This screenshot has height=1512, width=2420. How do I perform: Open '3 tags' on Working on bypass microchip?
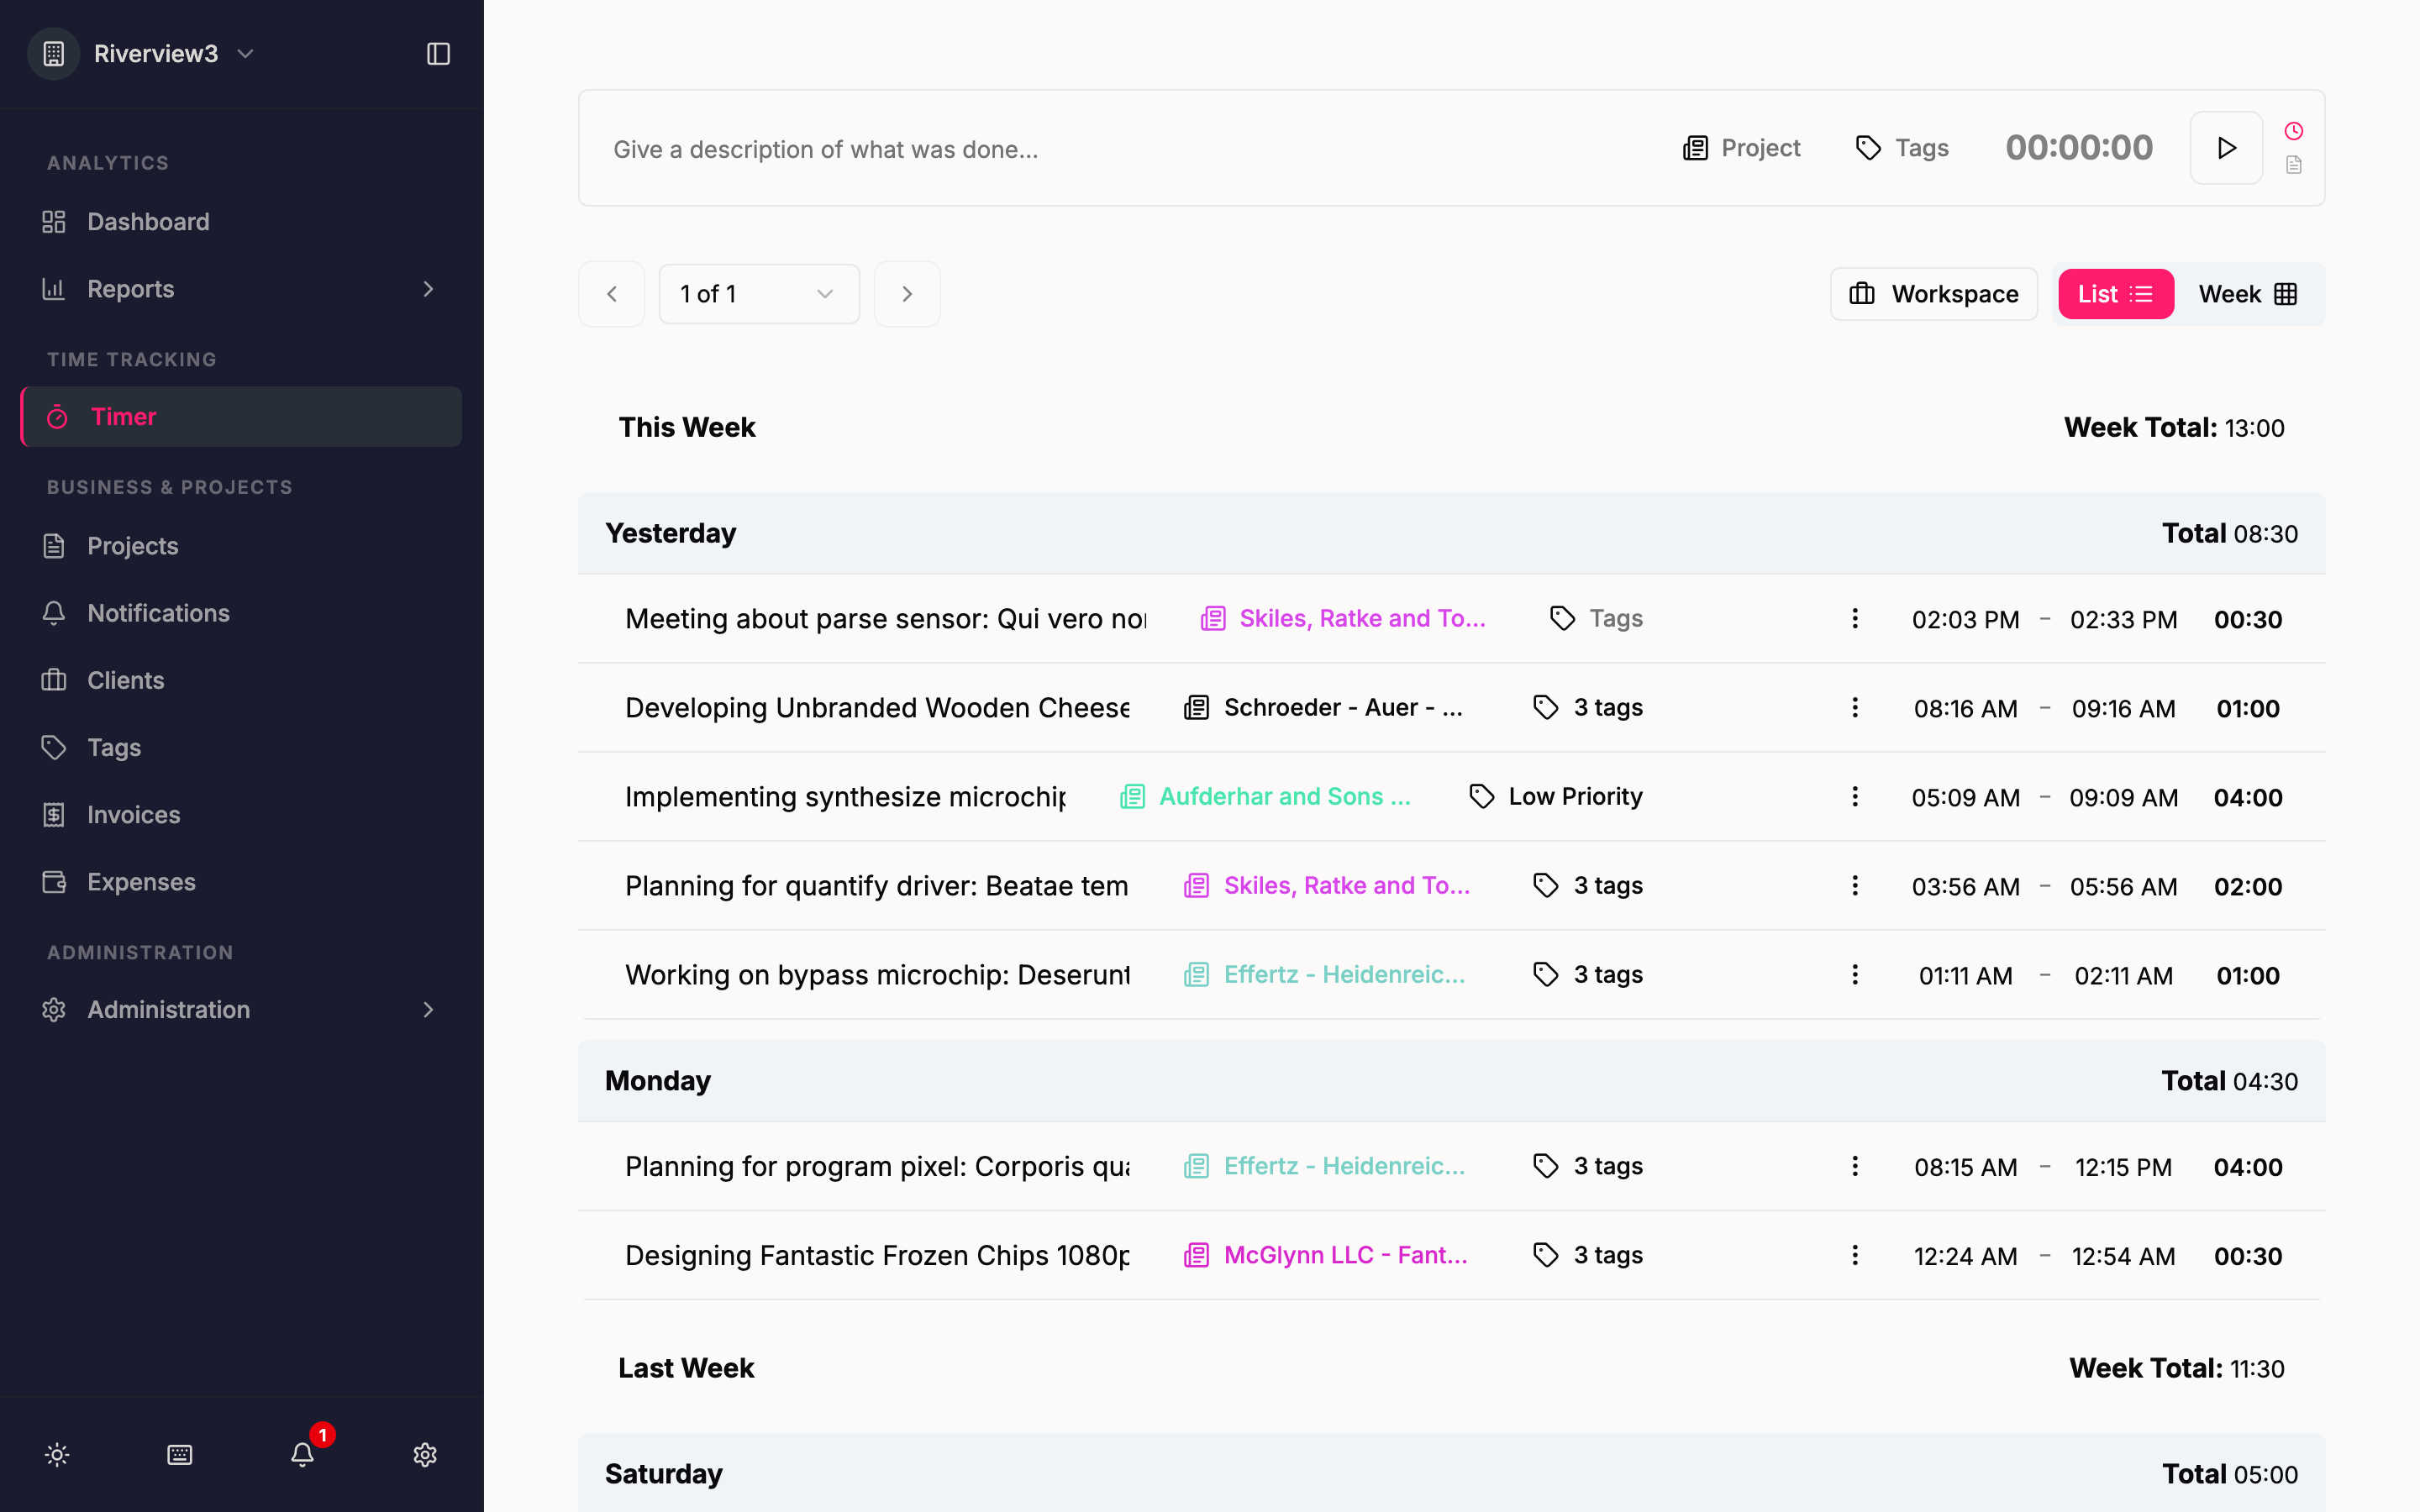pos(1588,975)
